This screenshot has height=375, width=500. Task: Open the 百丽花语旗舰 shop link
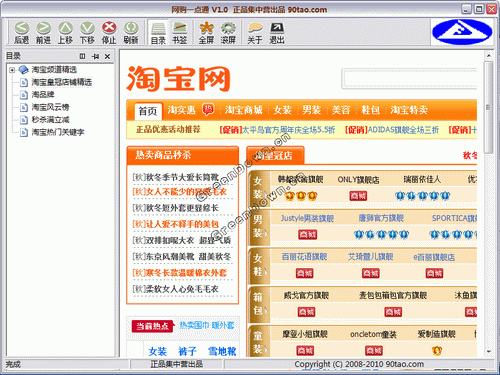tap(304, 257)
